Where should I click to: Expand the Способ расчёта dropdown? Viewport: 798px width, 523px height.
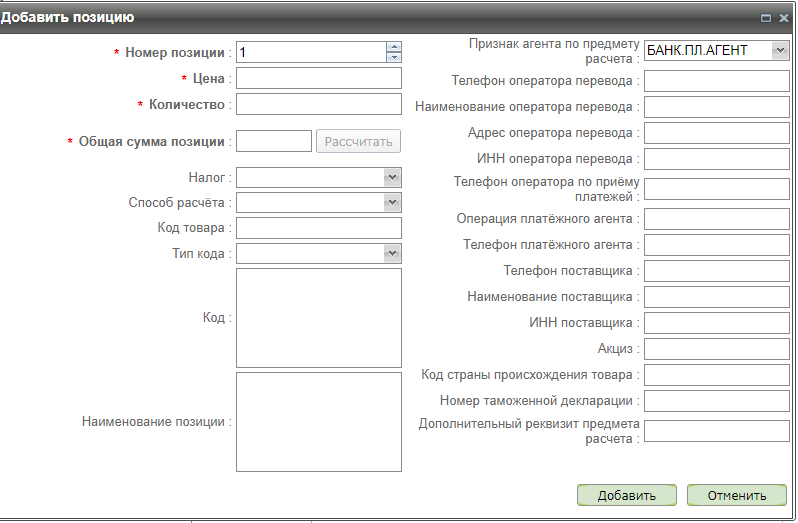pyautogui.click(x=392, y=203)
